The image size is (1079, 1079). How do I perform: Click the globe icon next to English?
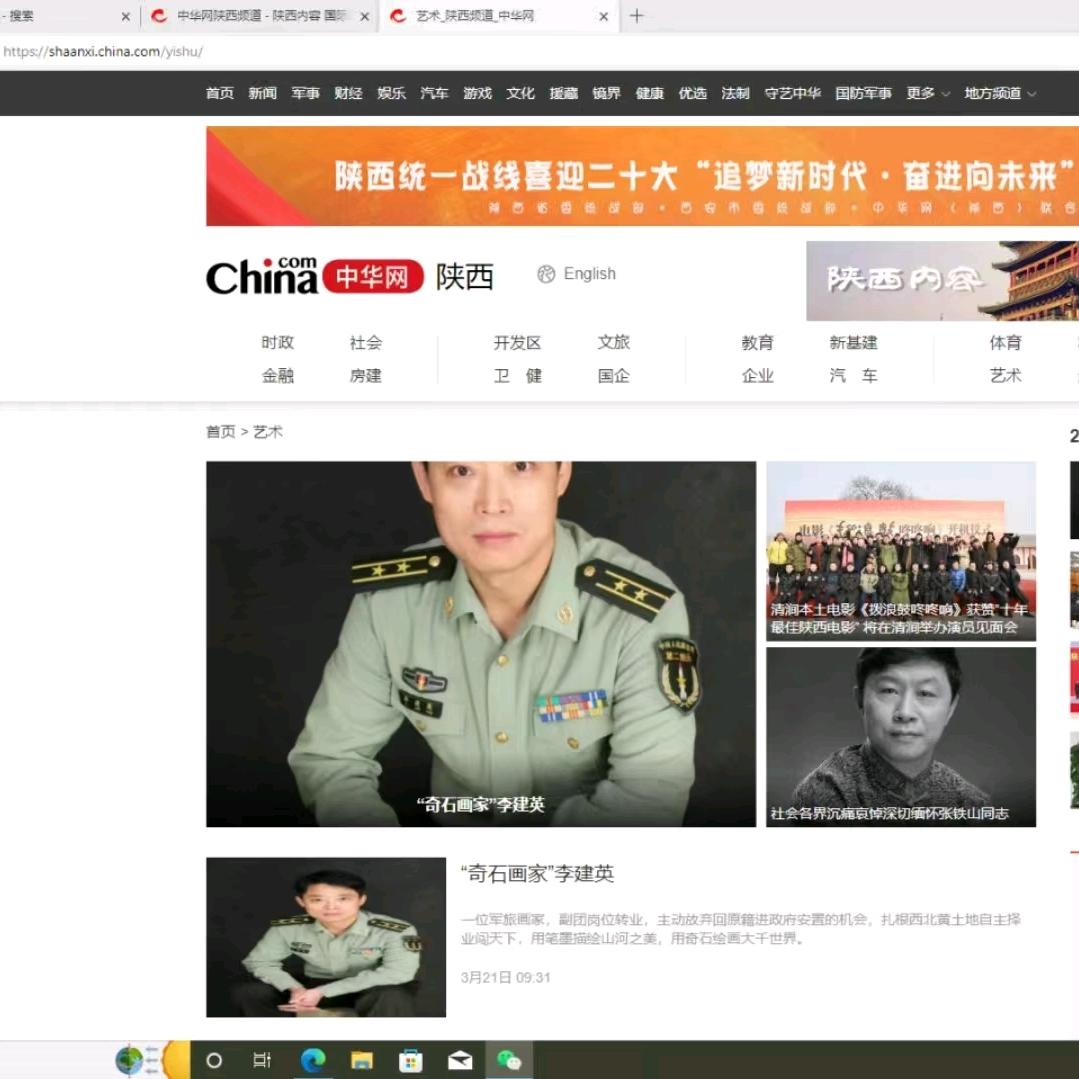coord(544,273)
